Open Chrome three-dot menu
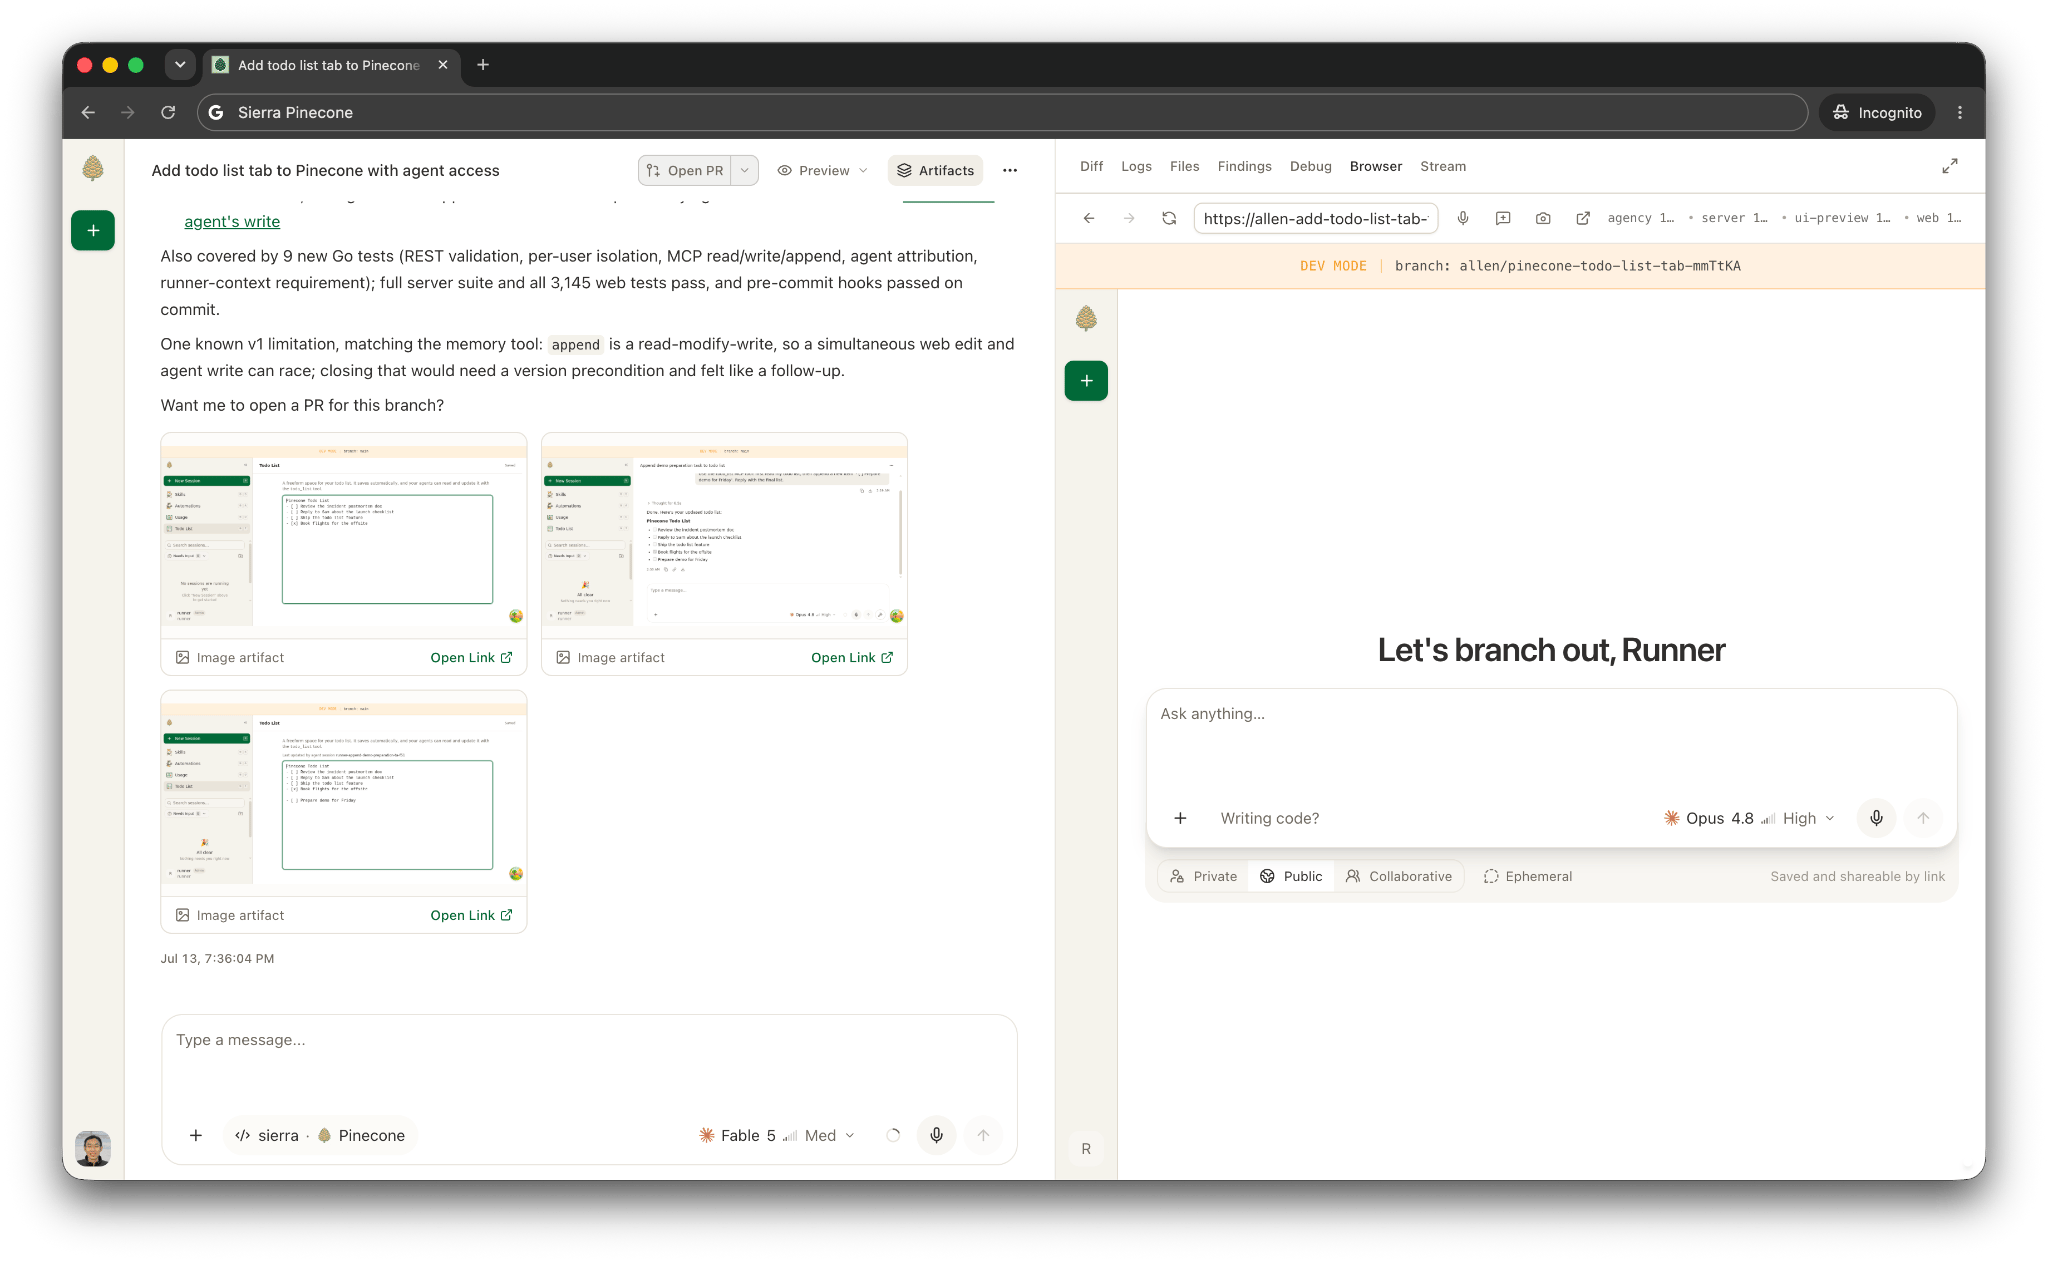 (1960, 113)
